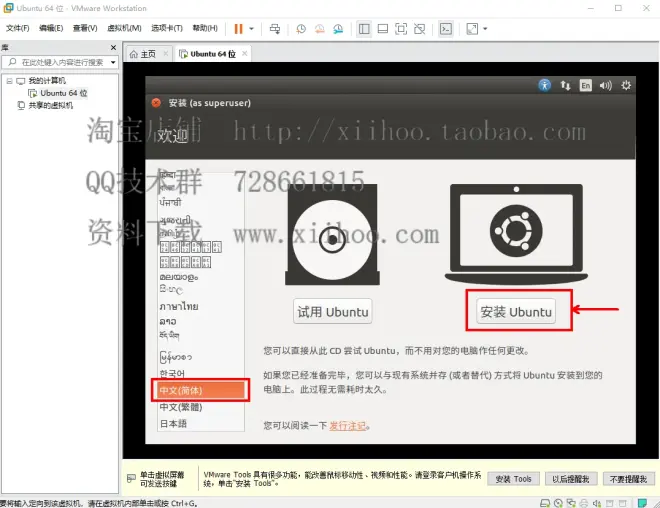This screenshot has height=508, width=660.
Task: Open the snapshot manager icon
Action: (338, 29)
